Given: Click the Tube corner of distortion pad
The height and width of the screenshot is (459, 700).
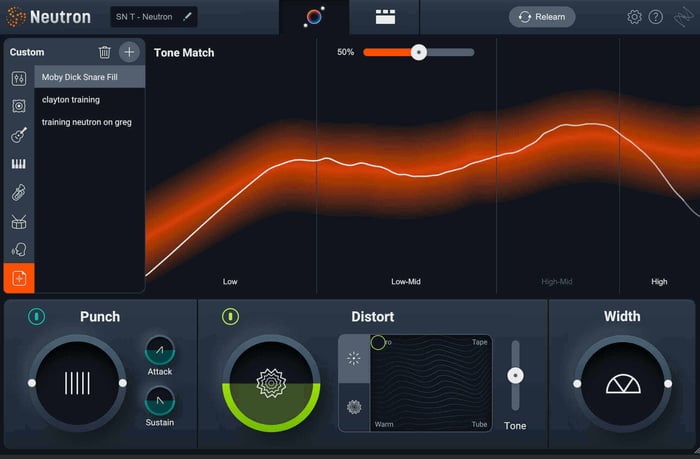Looking at the screenshot, I should (x=479, y=424).
